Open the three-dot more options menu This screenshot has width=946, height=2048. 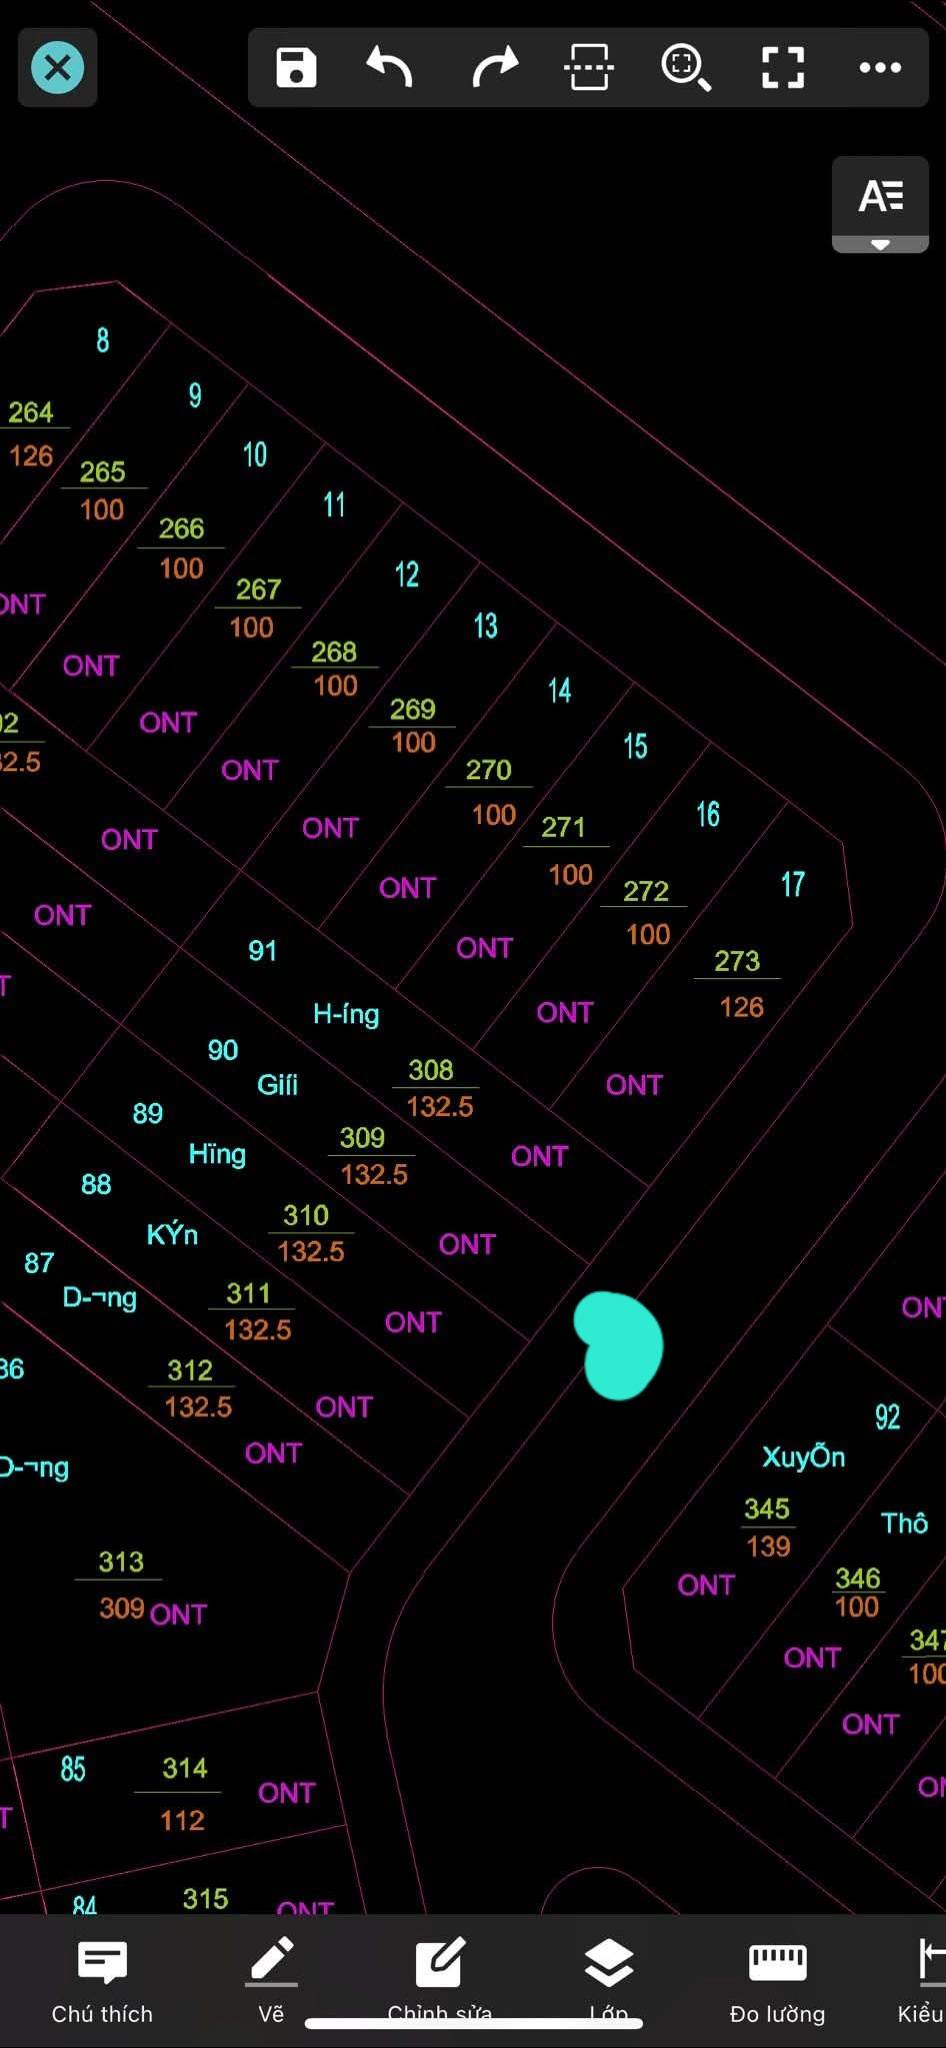tap(880, 68)
